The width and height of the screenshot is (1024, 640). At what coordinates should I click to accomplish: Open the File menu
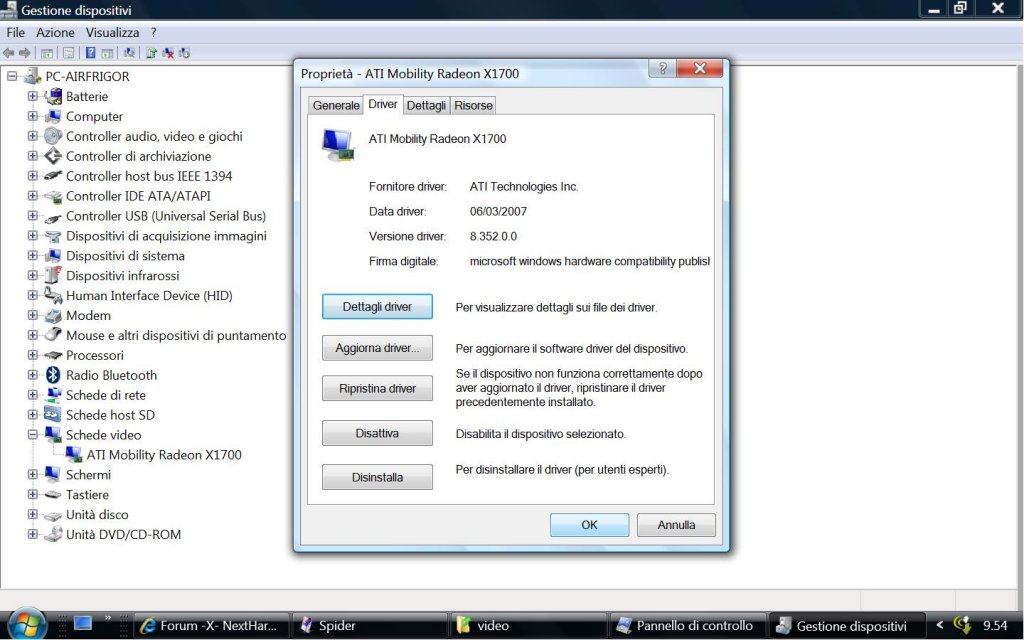point(16,33)
